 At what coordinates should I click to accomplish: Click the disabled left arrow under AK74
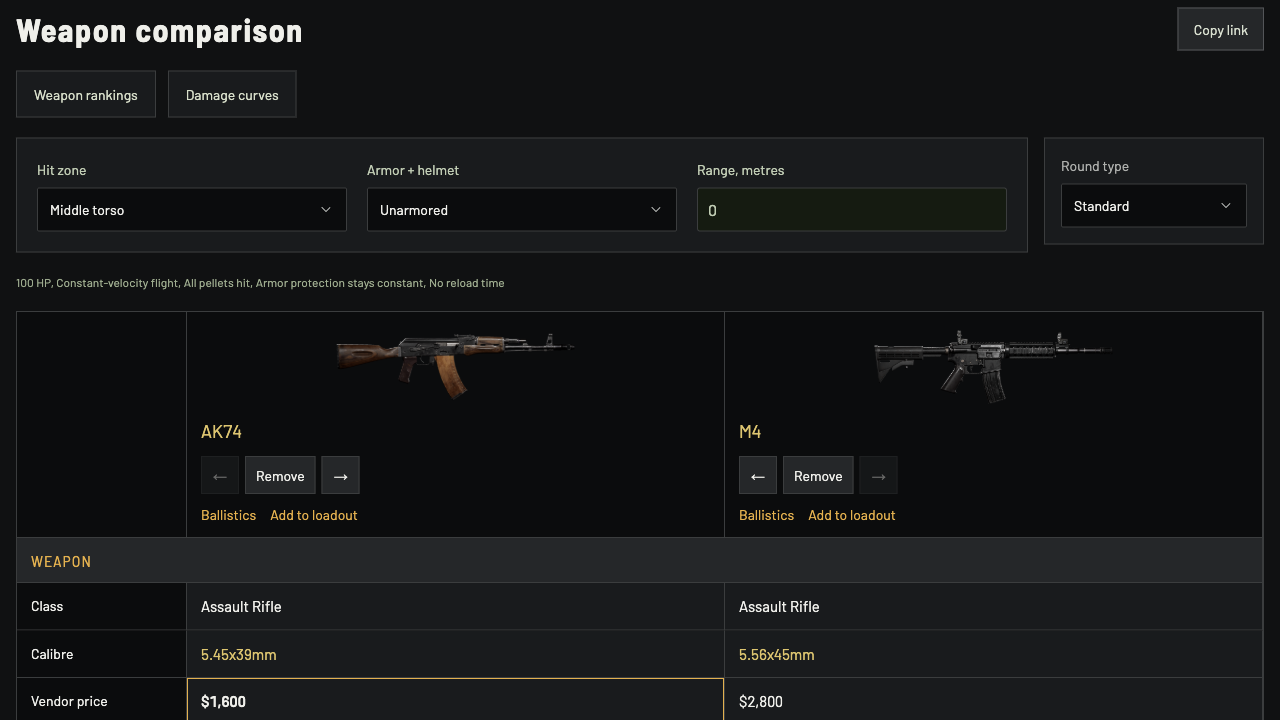click(220, 476)
